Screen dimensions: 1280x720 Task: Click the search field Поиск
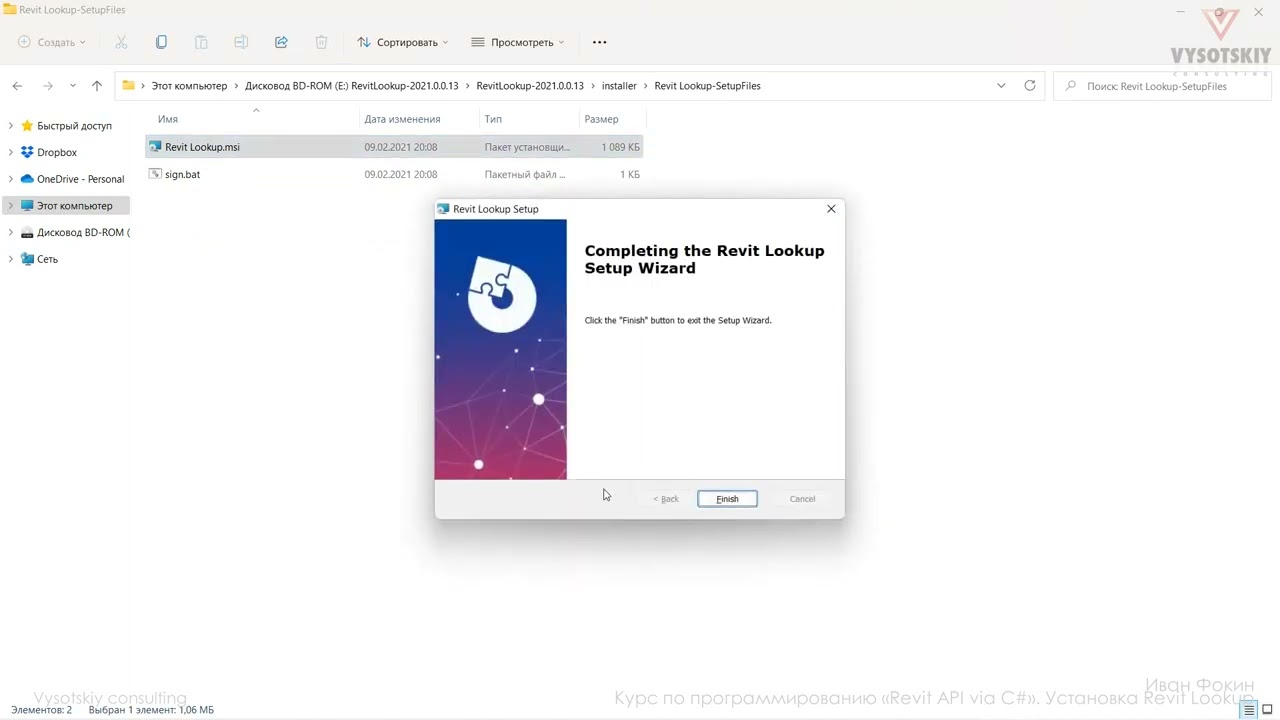[x=1160, y=86]
